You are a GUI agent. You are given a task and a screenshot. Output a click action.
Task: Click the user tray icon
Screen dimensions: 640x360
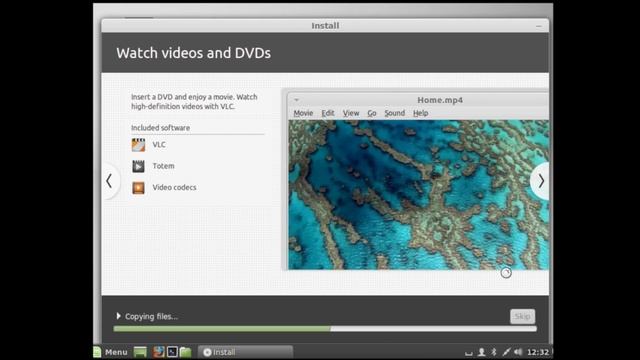(482, 352)
